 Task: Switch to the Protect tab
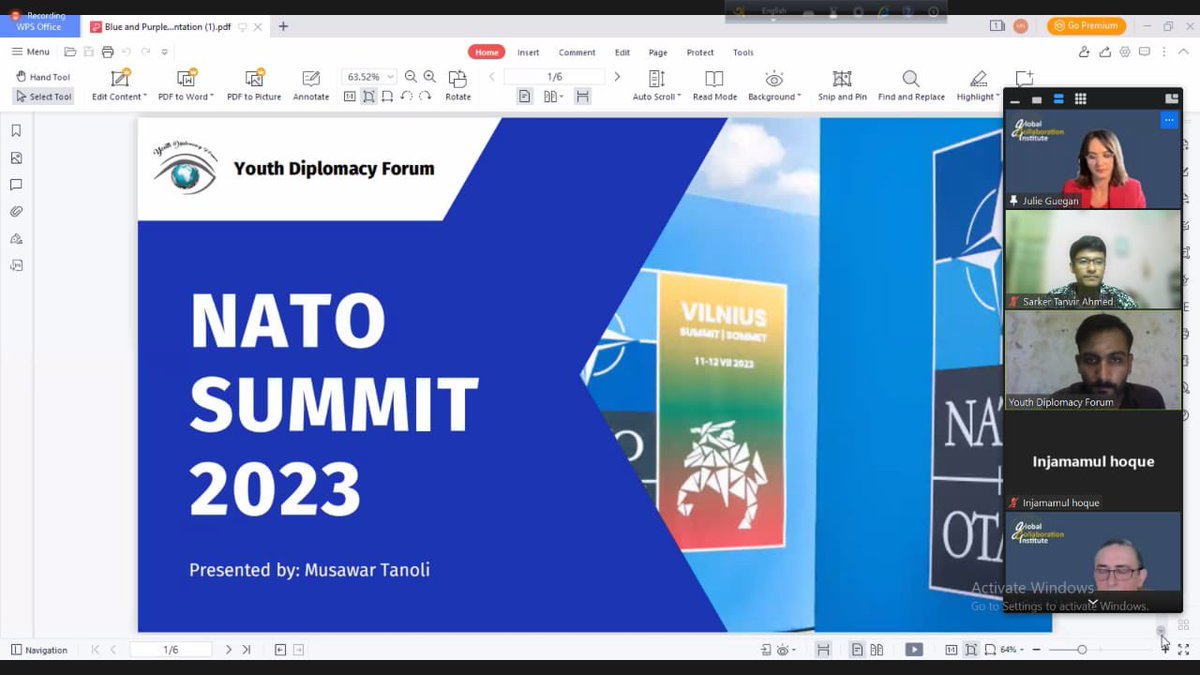pyautogui.click(x=700, y=52)
